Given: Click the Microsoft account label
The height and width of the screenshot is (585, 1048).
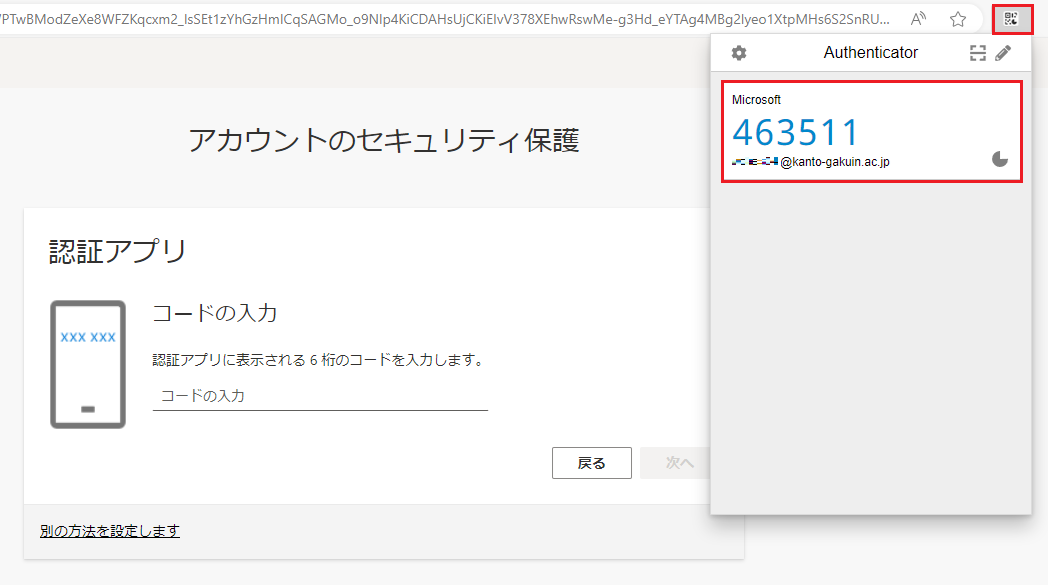Looking at the screenshot, I should pos(756,100).
